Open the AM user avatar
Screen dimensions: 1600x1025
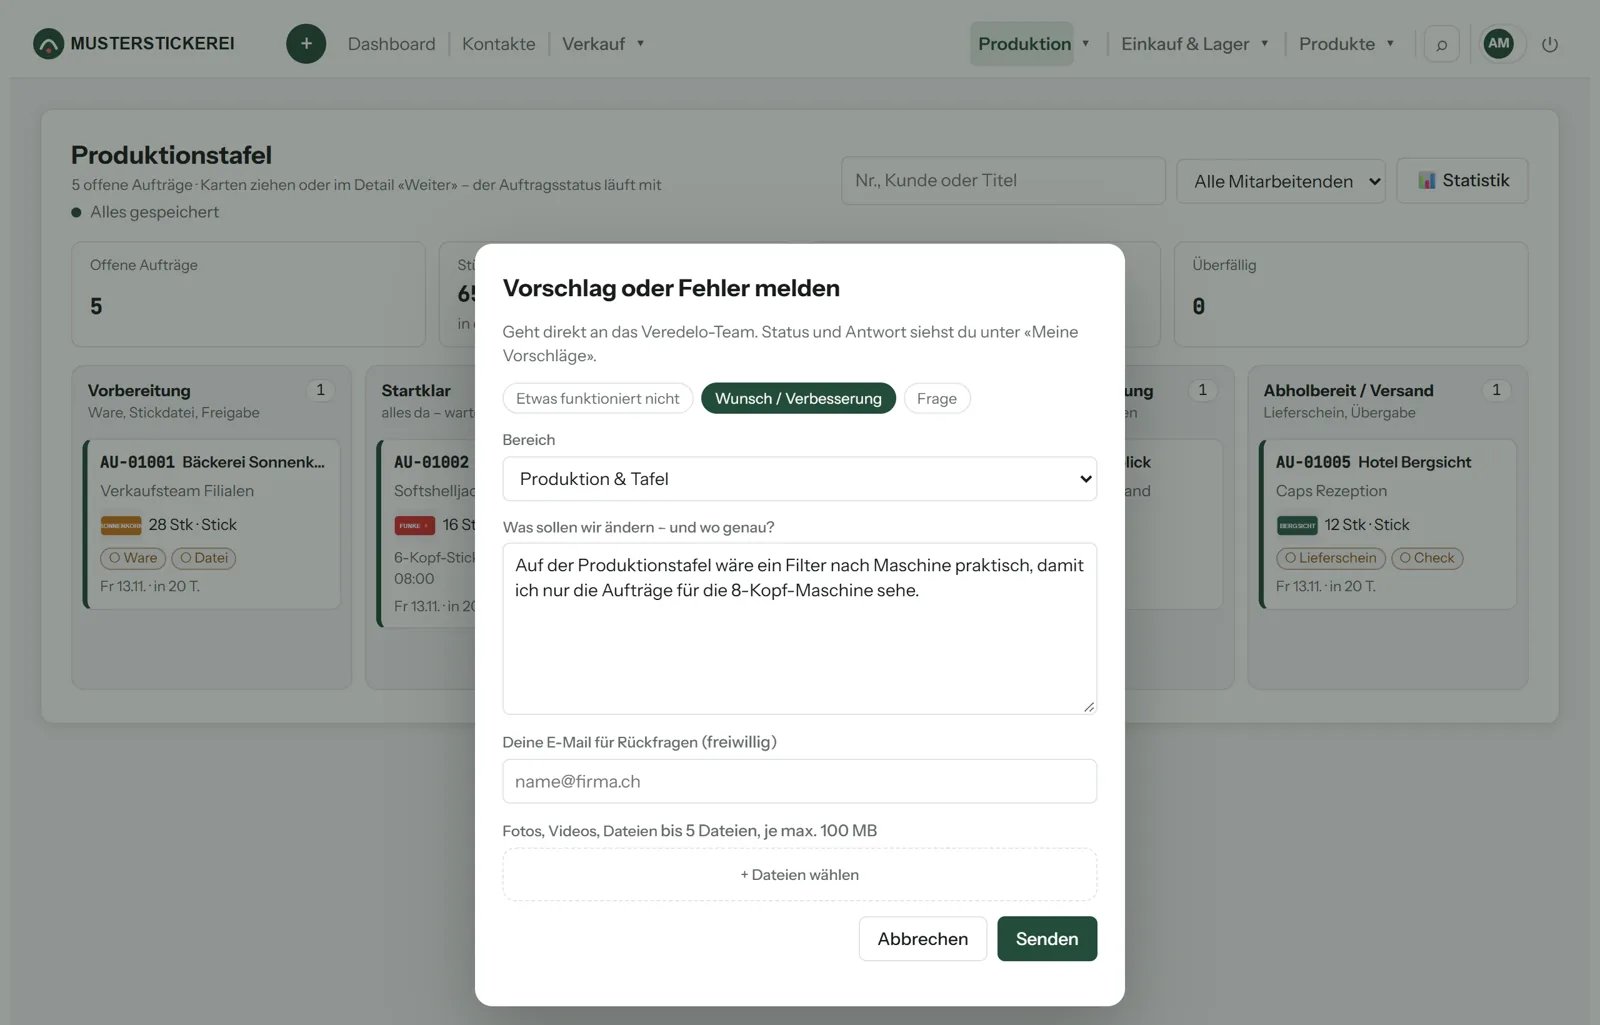[x=1498, y=43]
